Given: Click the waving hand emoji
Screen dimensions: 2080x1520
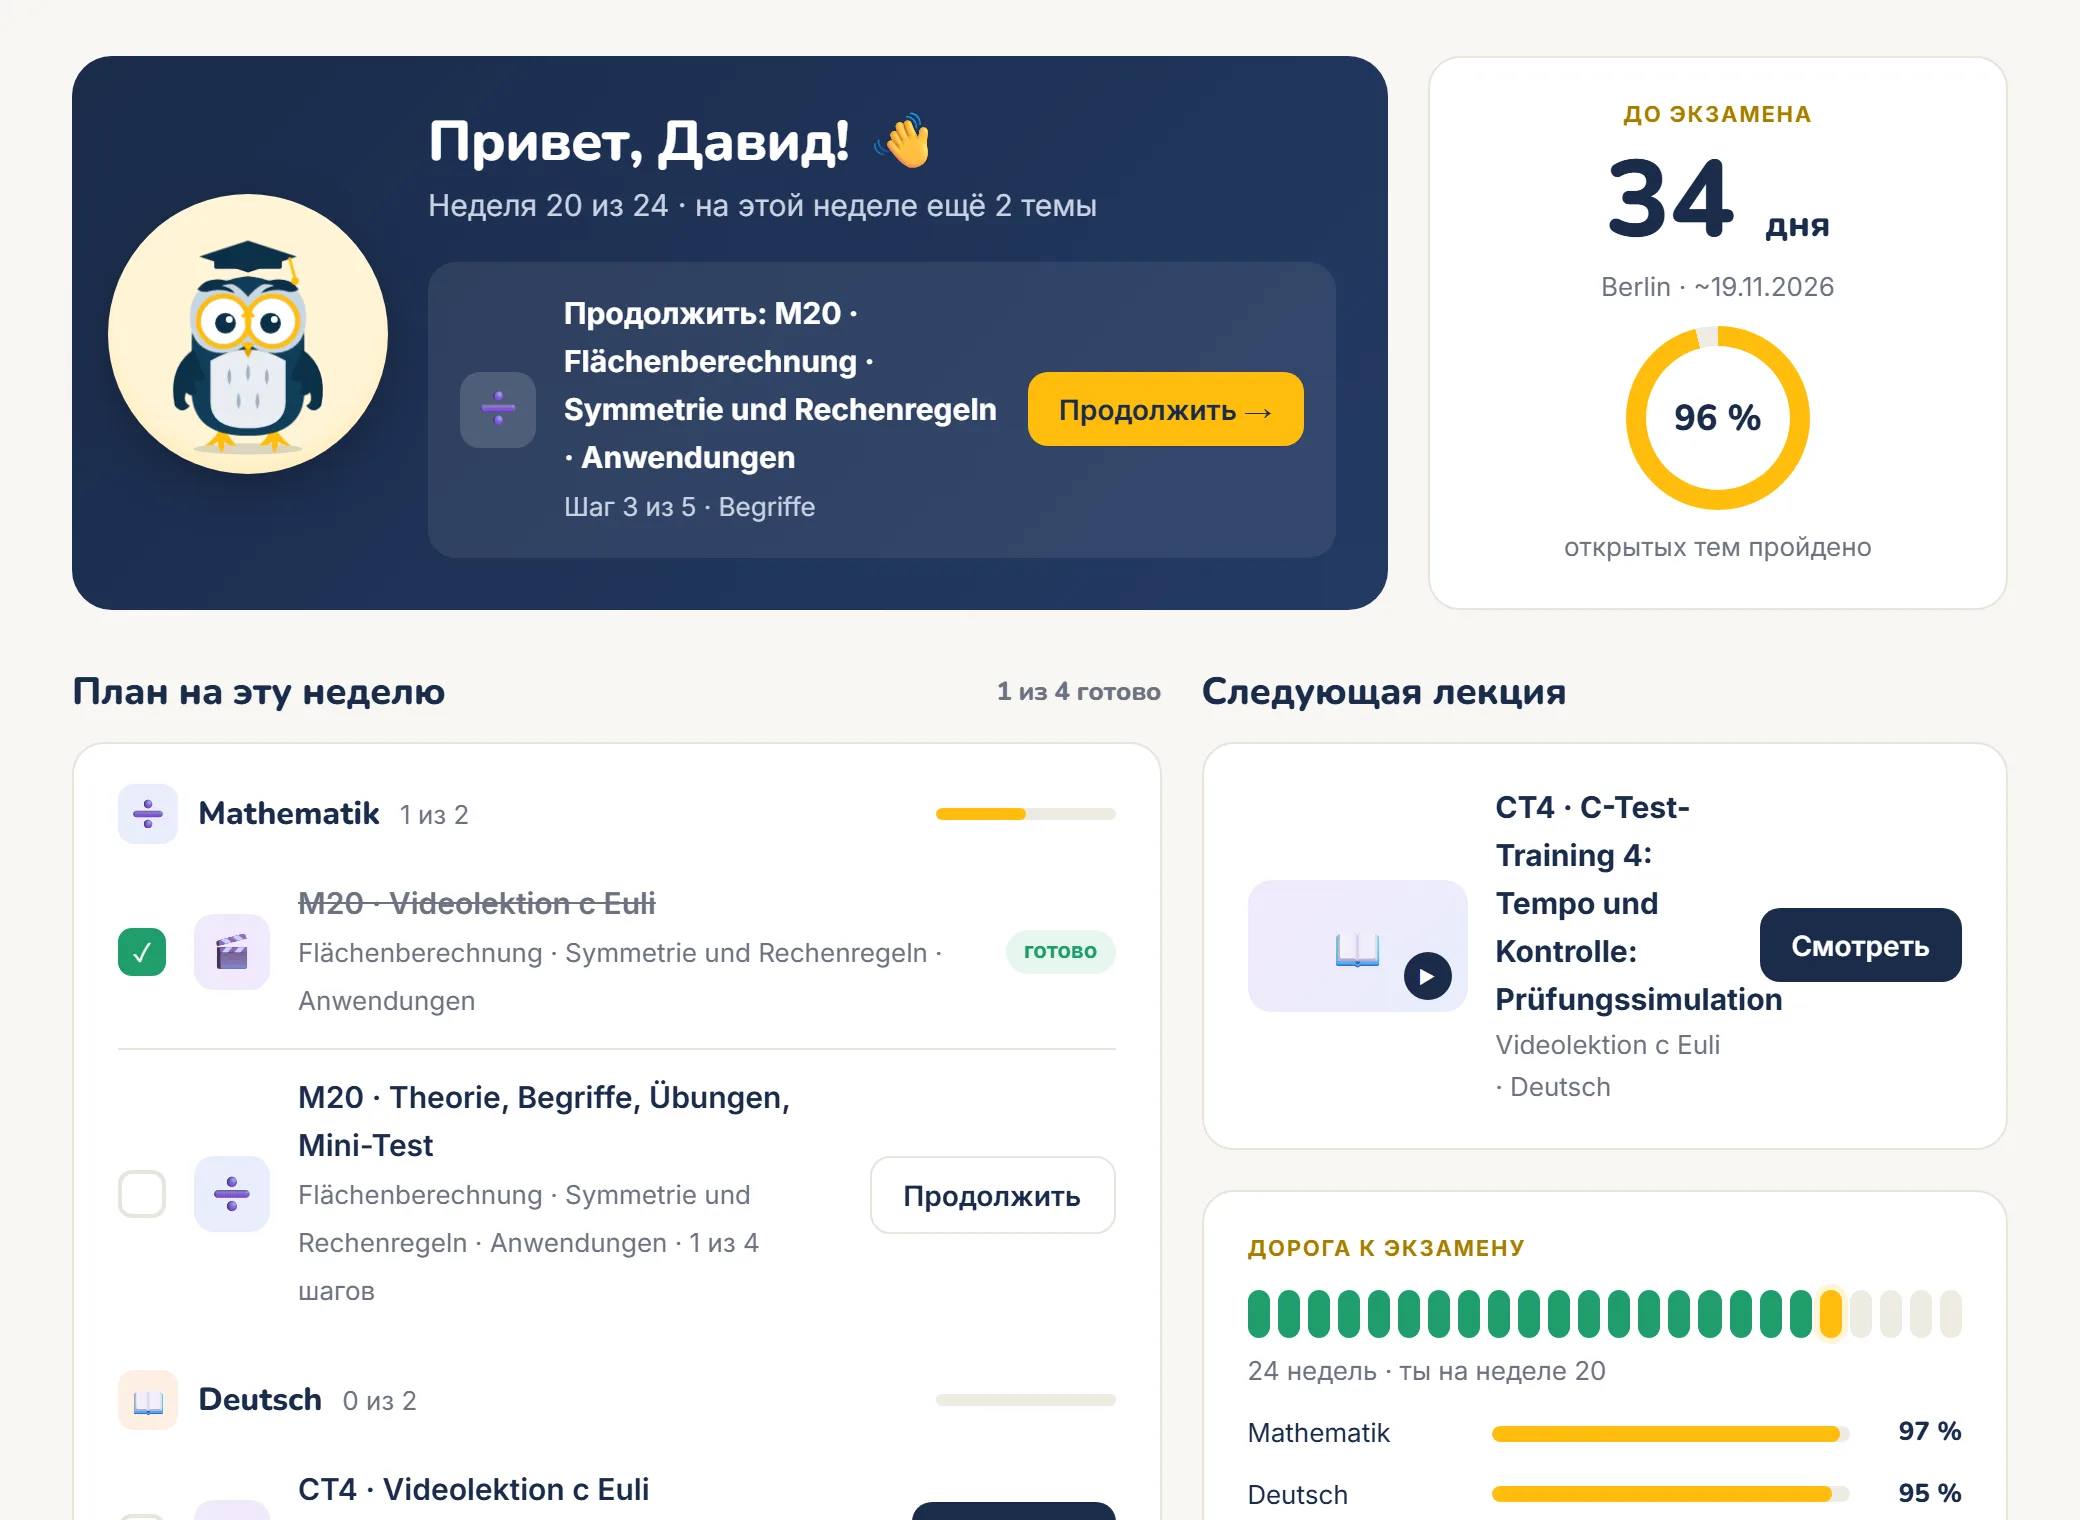Looking at the screenshot, I should click(x=904, y=142).
